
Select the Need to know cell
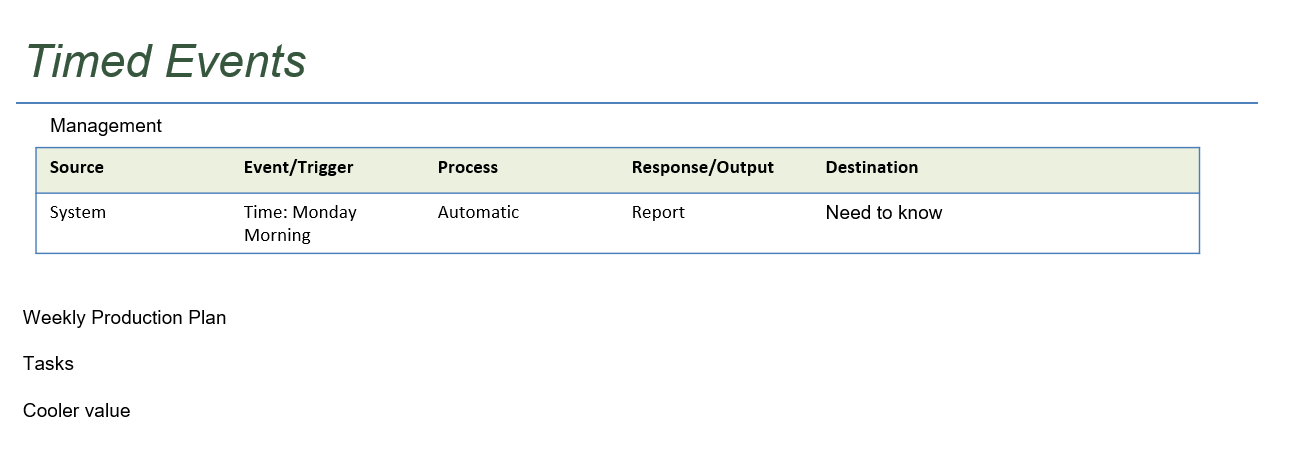click(884, 212)
